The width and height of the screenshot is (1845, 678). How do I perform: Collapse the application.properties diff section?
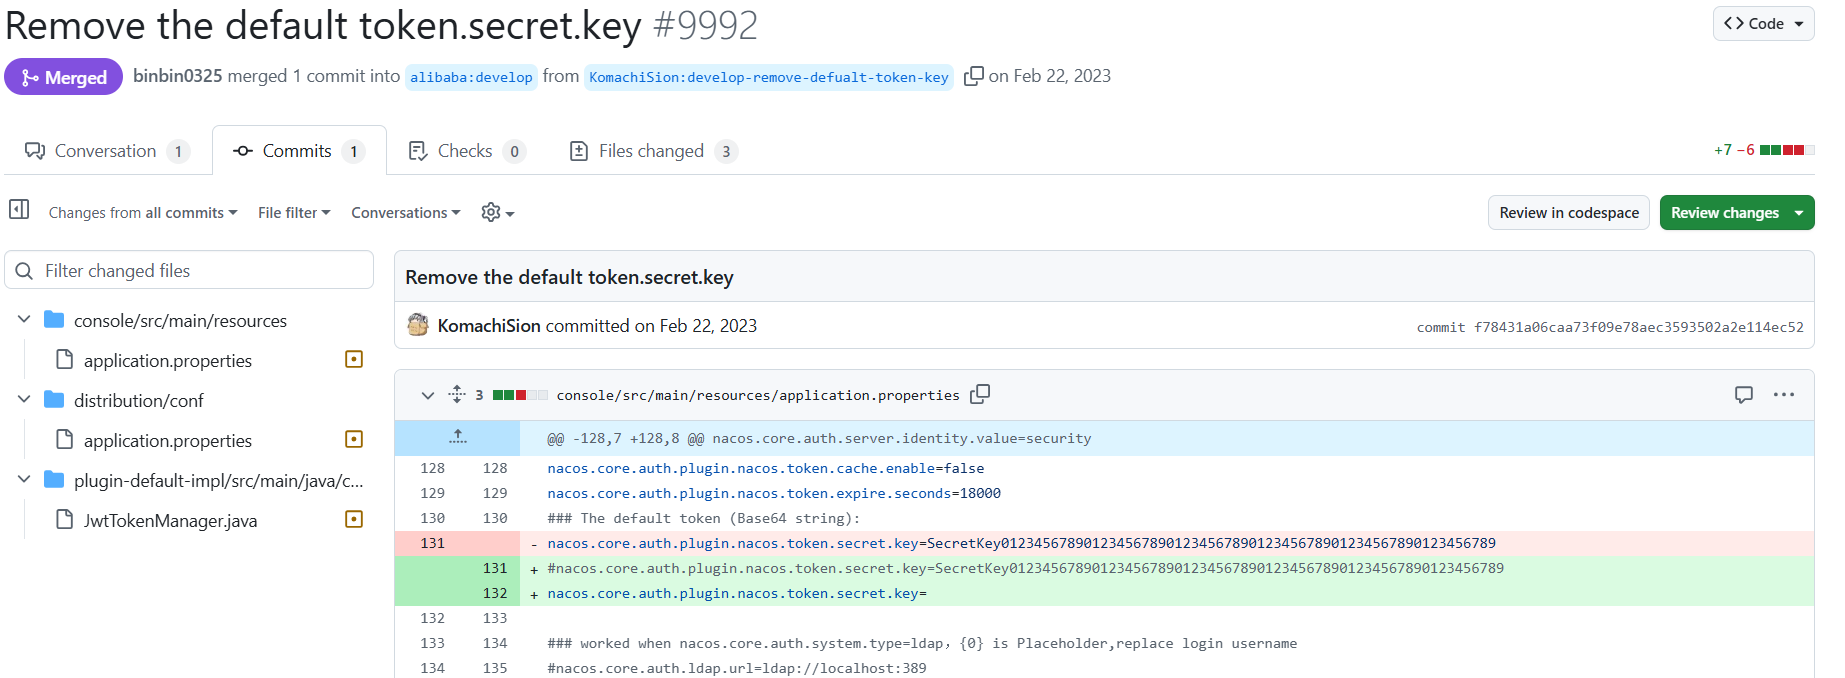coord(428,395)
